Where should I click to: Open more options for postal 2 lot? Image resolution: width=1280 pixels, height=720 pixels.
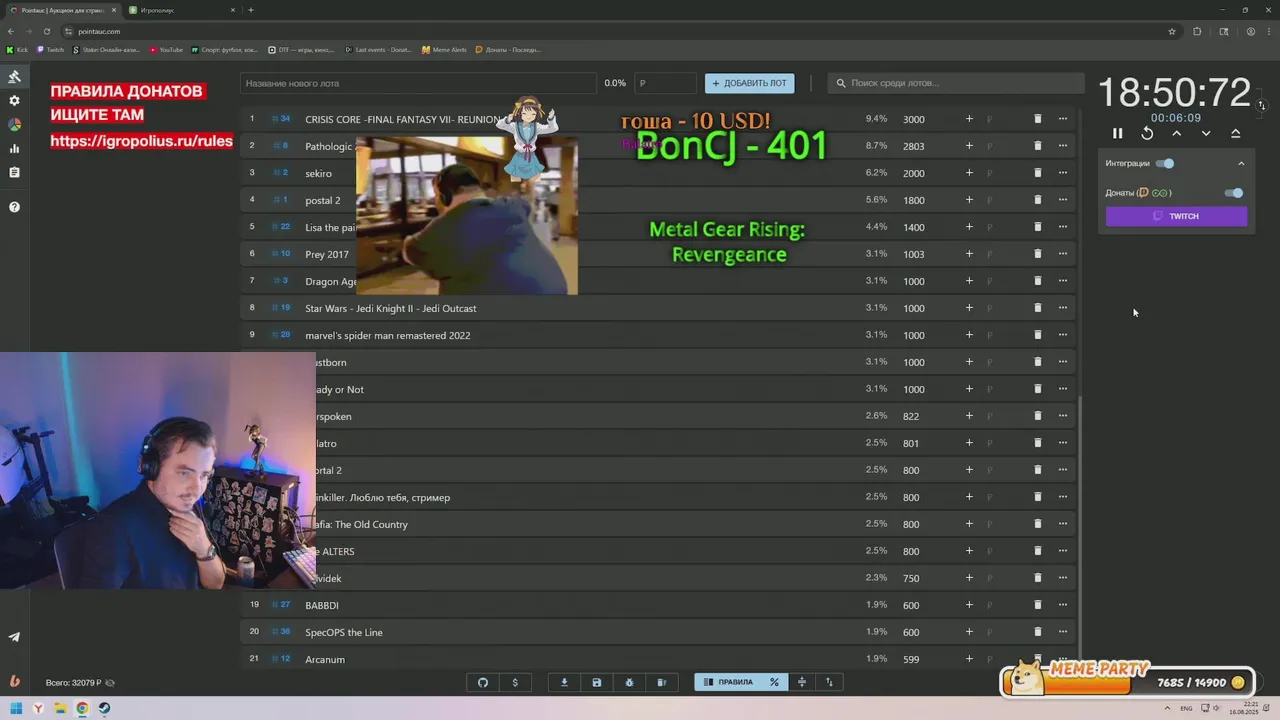(x=1063, y=200)
